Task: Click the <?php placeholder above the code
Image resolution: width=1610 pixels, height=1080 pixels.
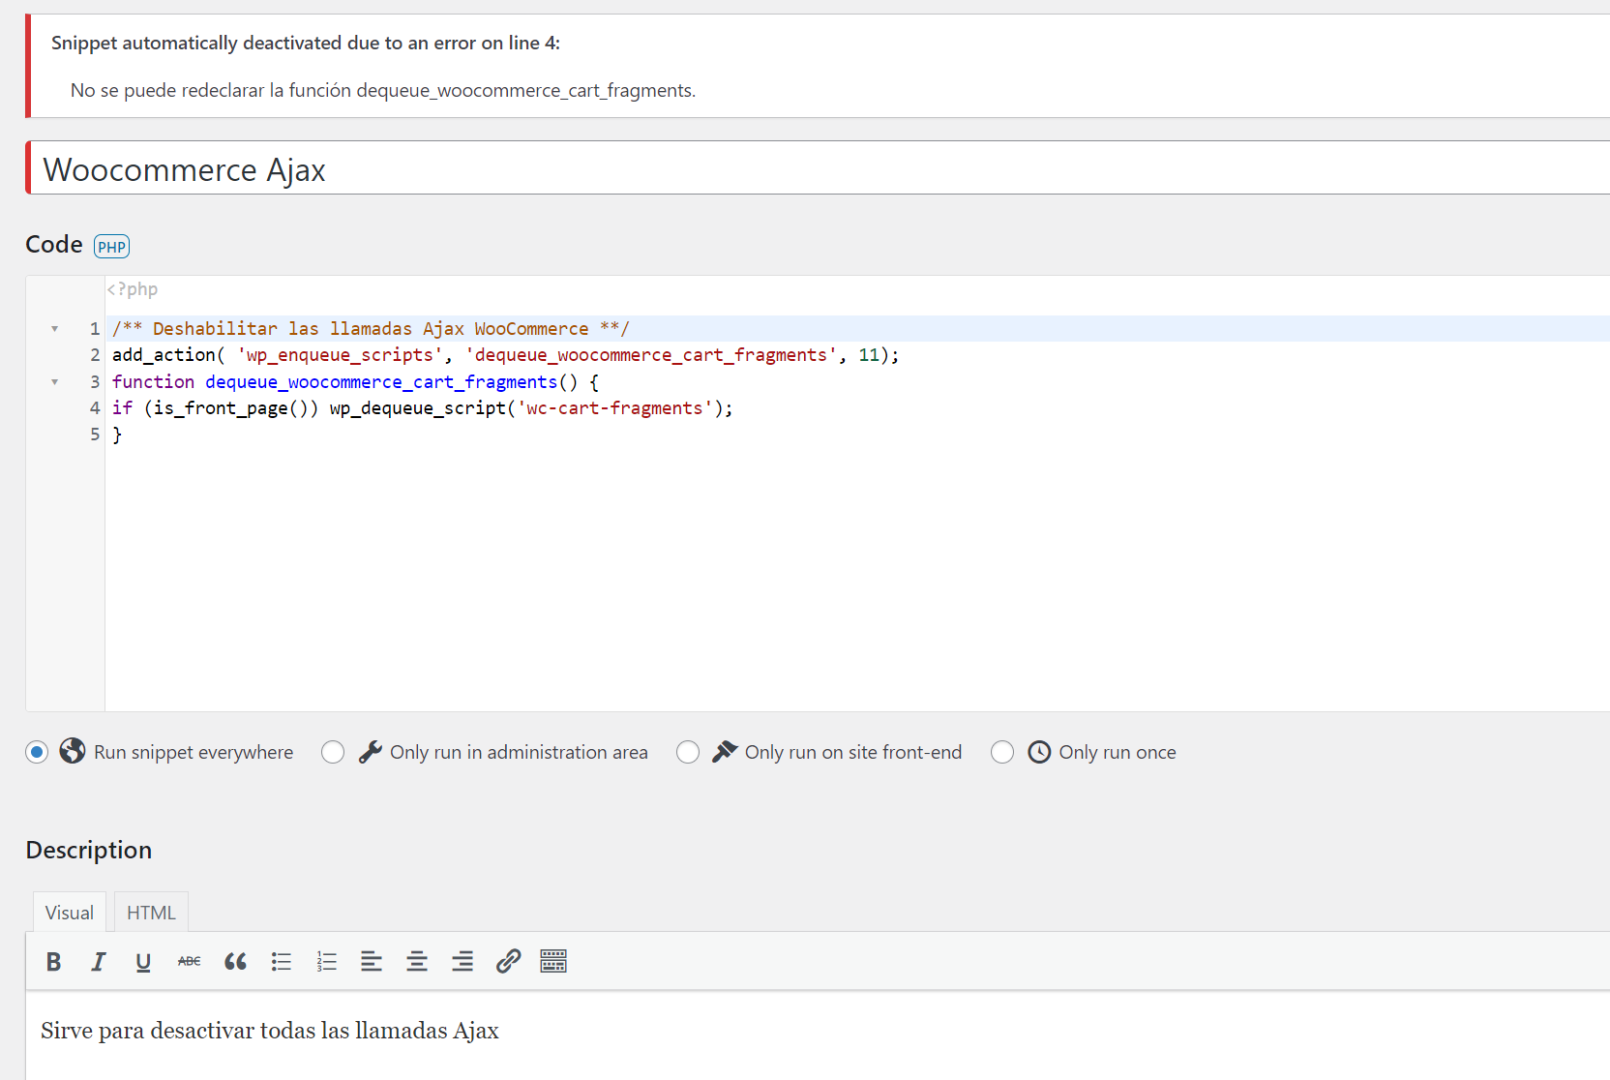Action: click(132, 289)
